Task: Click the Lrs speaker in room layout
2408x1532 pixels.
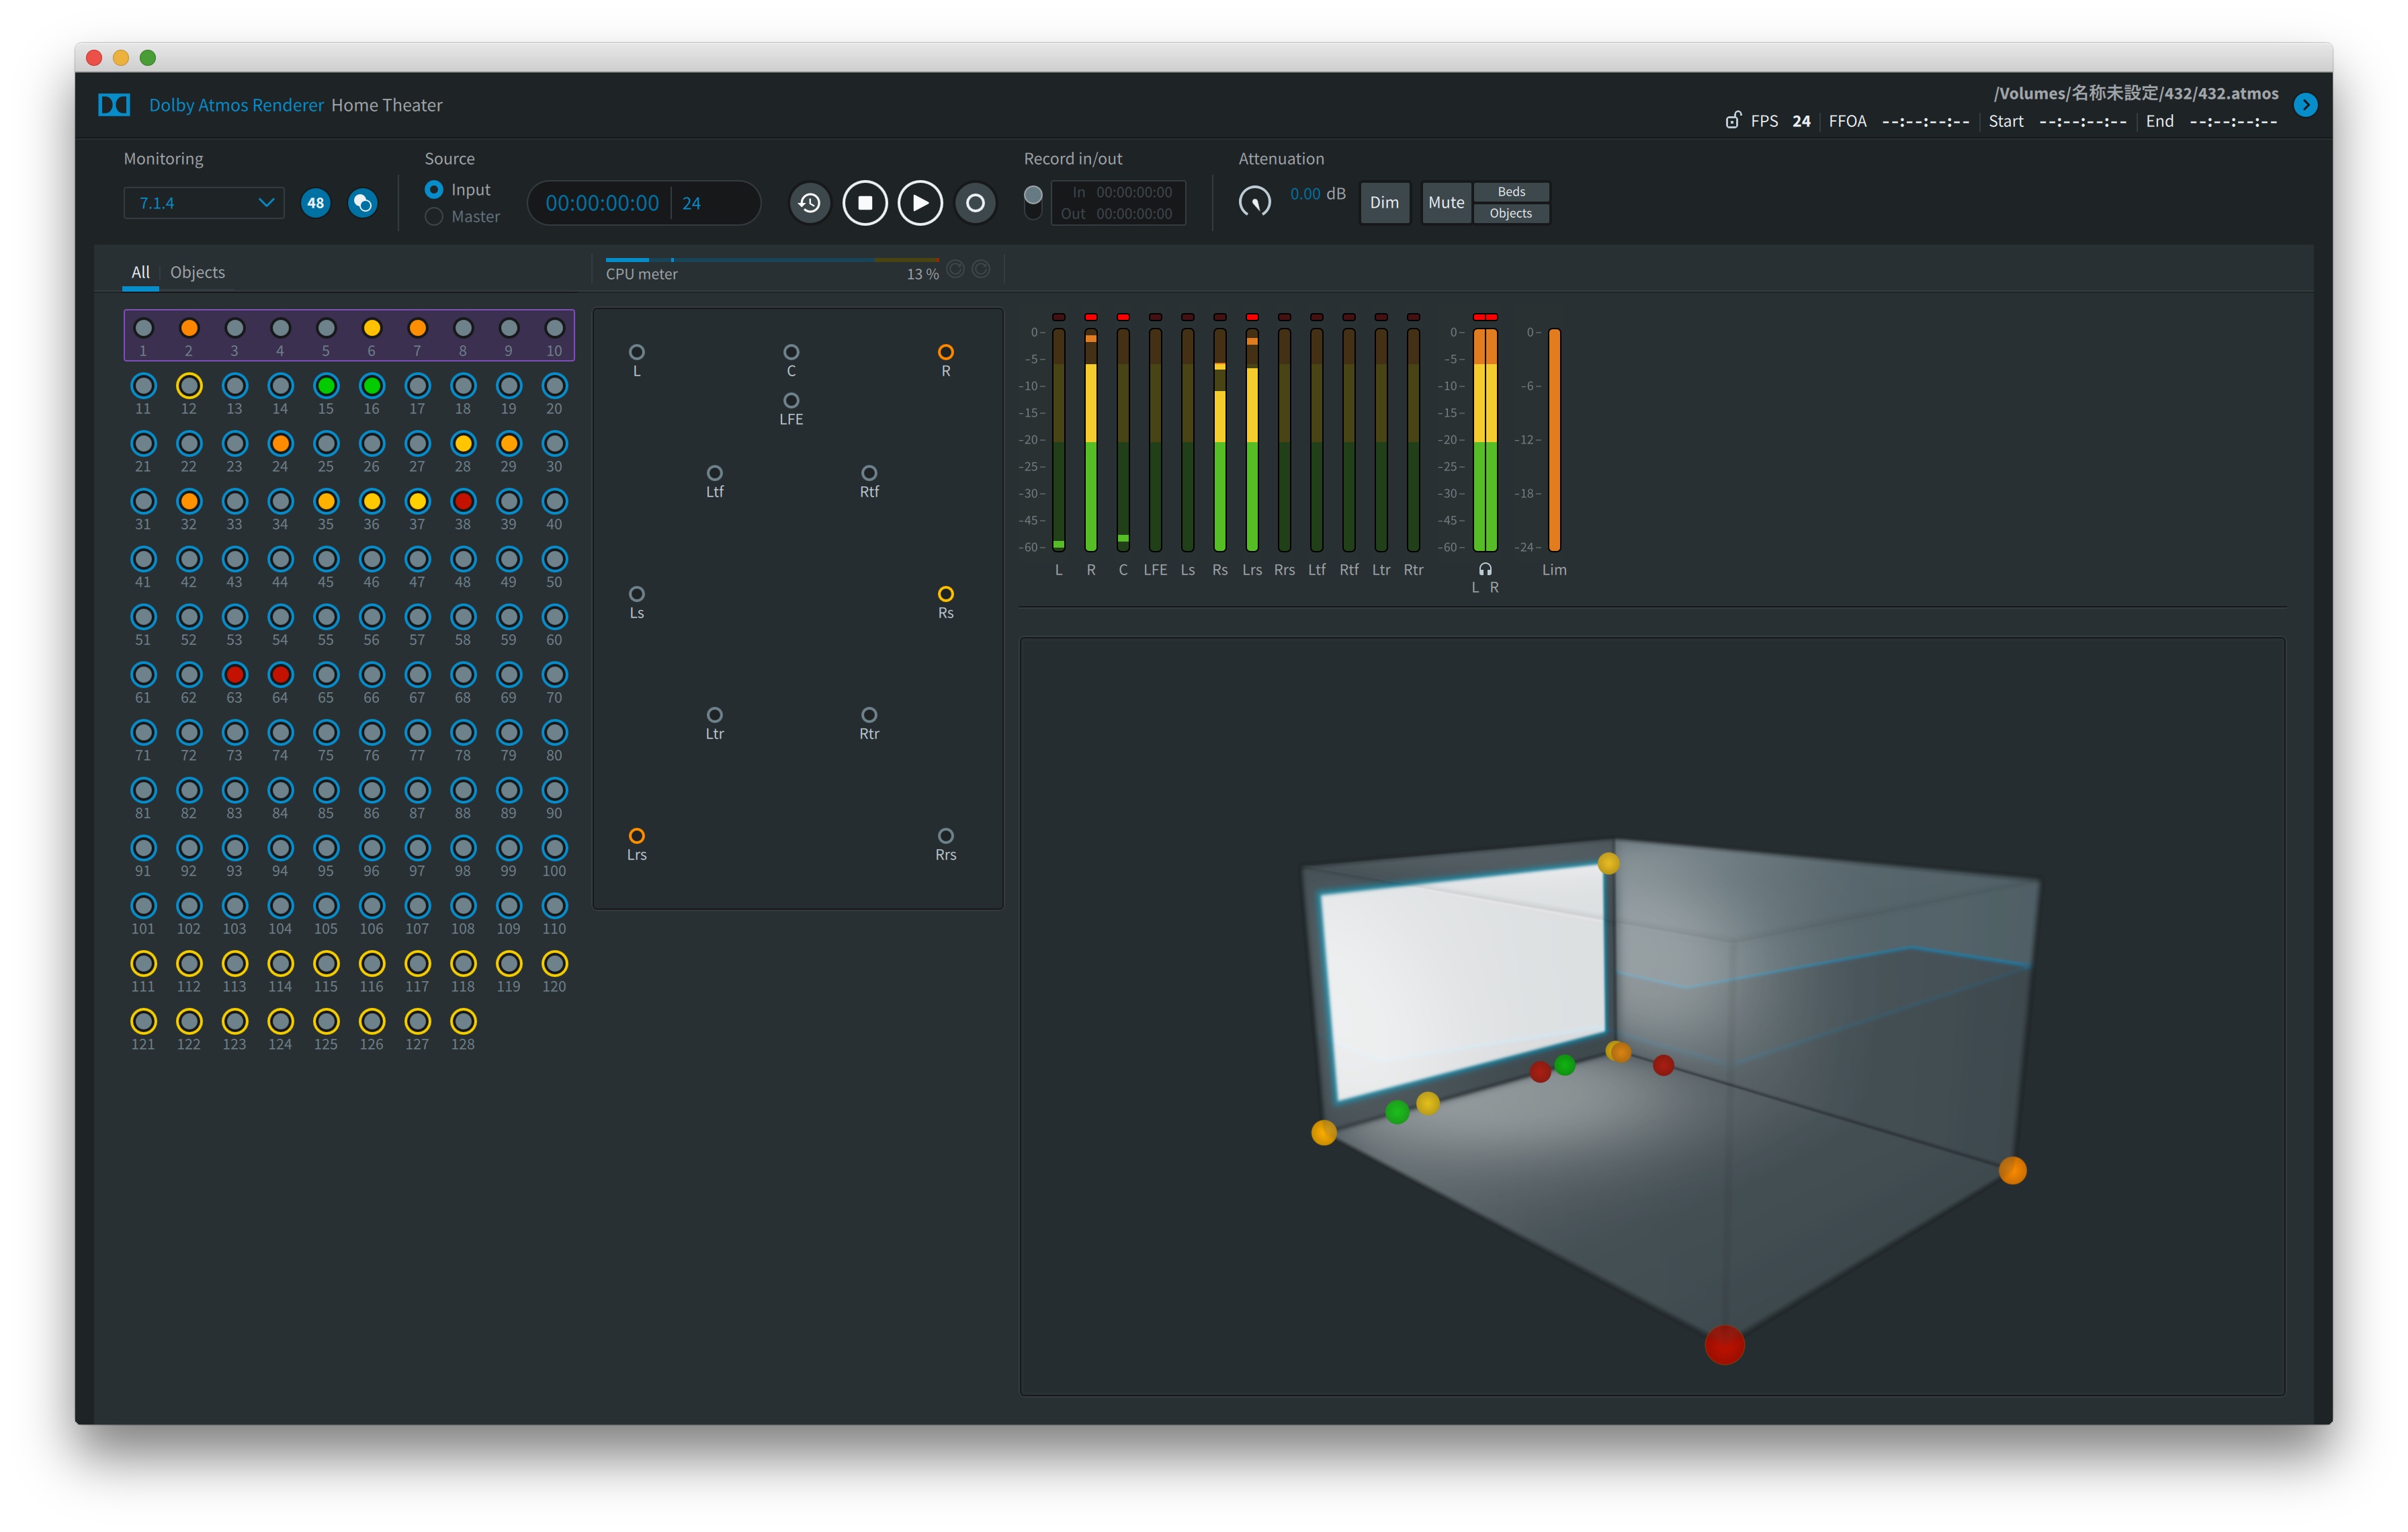Action: [637, 836]
